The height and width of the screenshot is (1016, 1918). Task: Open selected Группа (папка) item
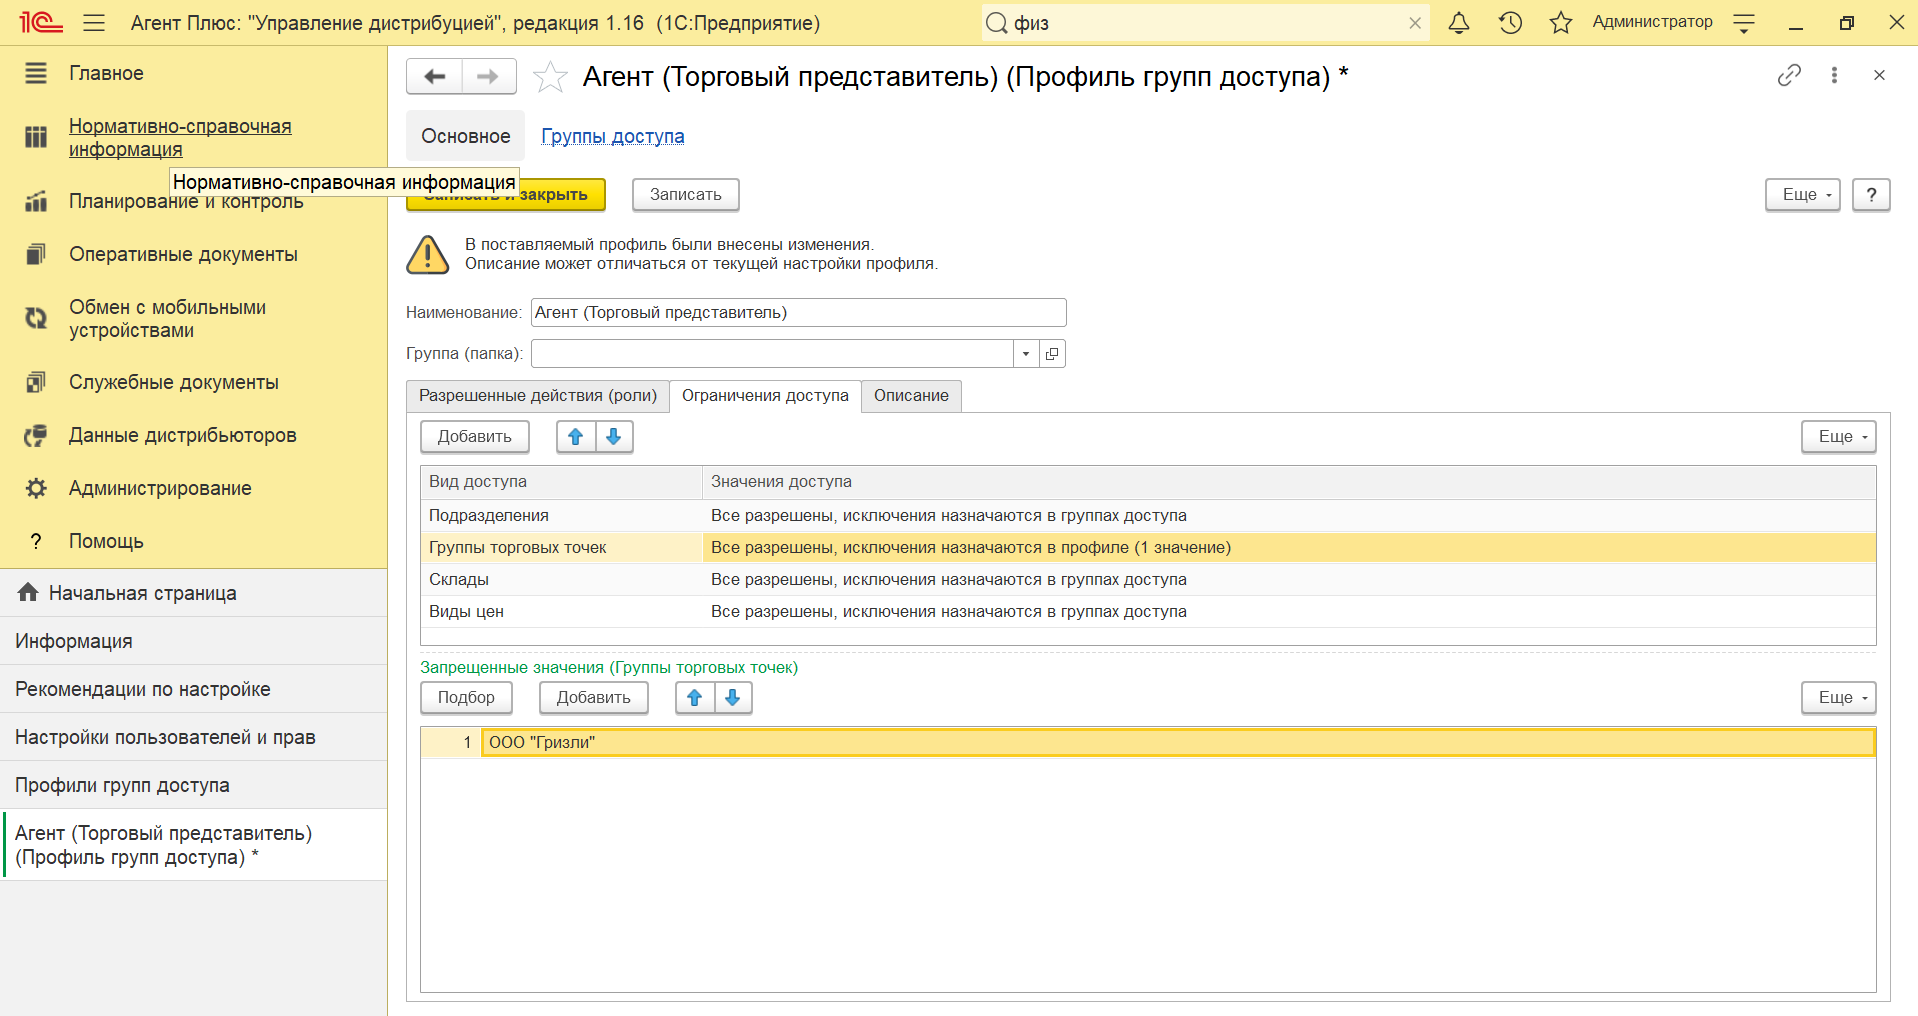click(1052, 353)
